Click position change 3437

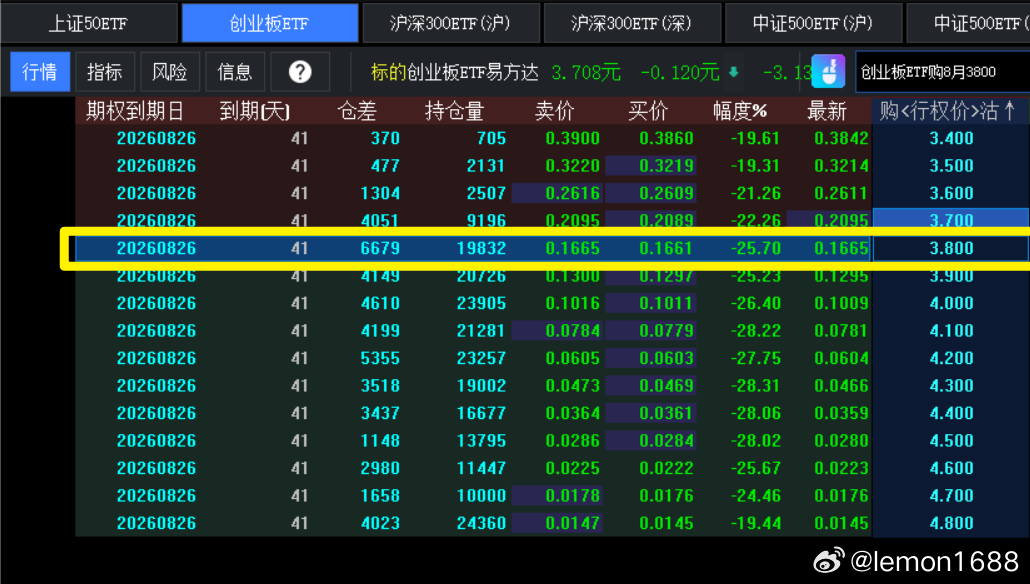click(x=380, y=413)
